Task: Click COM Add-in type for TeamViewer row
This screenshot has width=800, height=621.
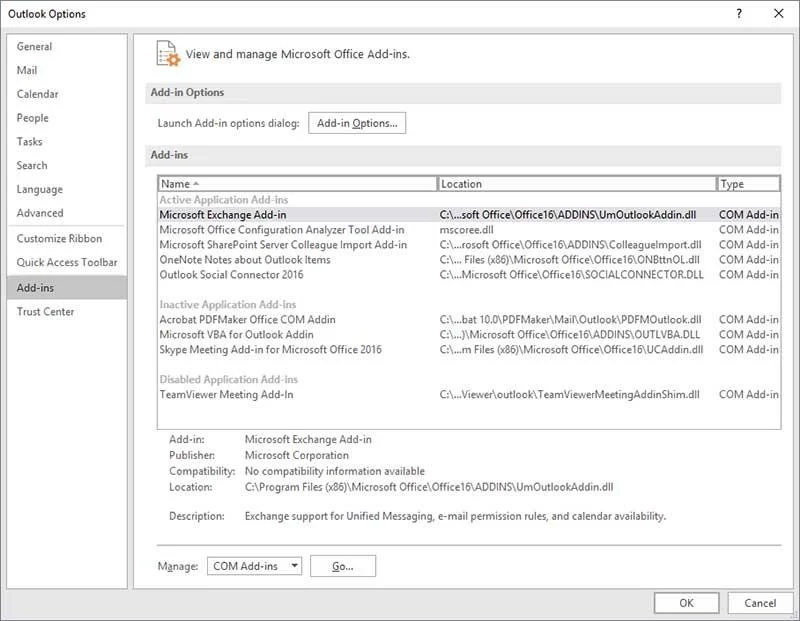Action: click(x=748, y=394)
